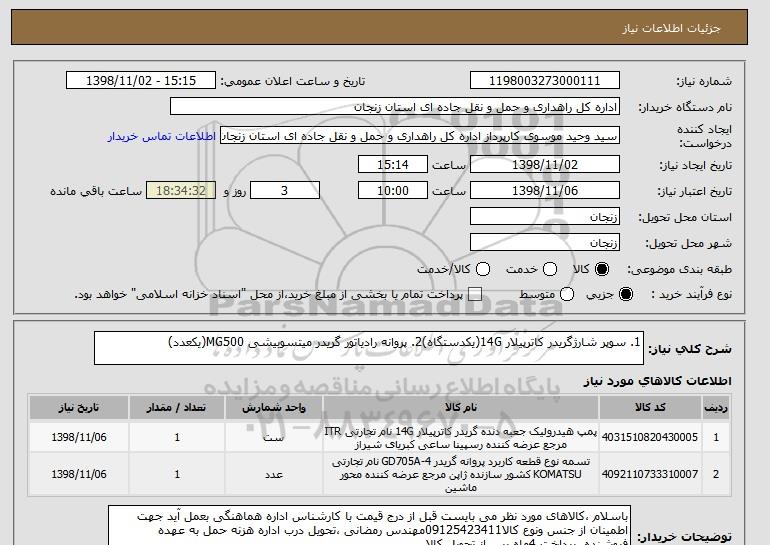Click the شماره نیاز field 1198003273000111

click(545, 81)
